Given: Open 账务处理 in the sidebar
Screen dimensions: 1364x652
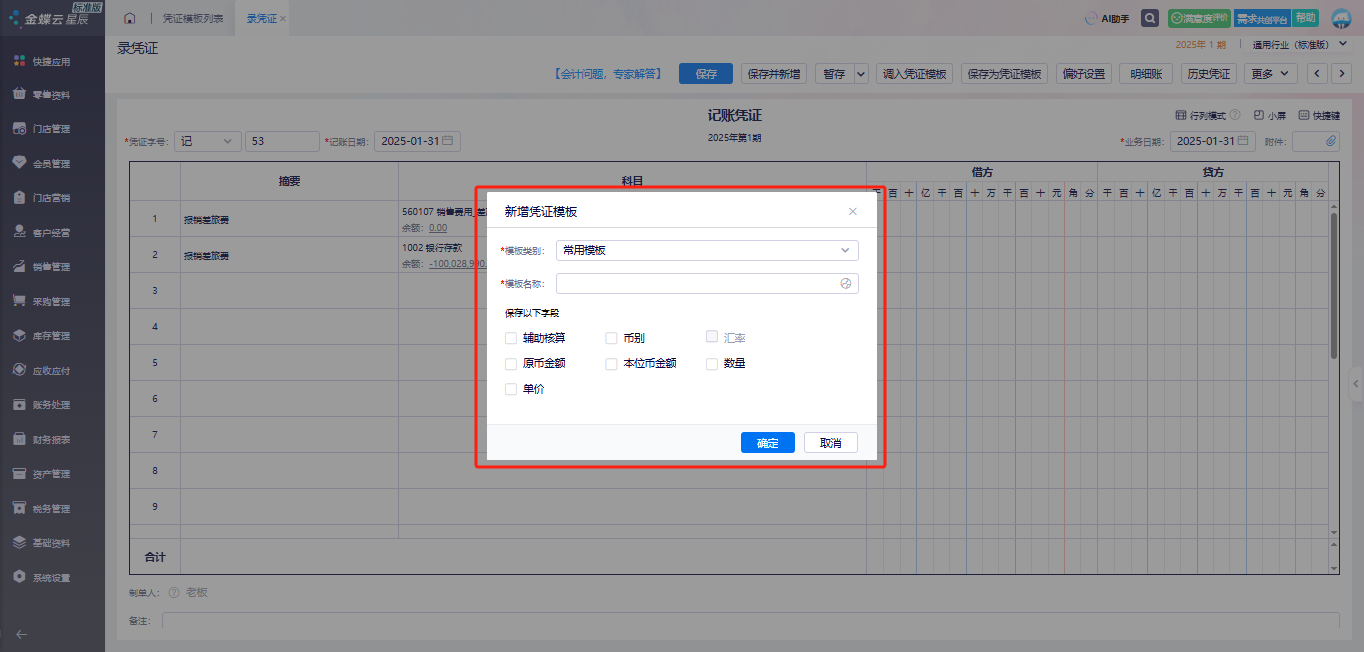Looking at the screenshot, I should (51, 405).
